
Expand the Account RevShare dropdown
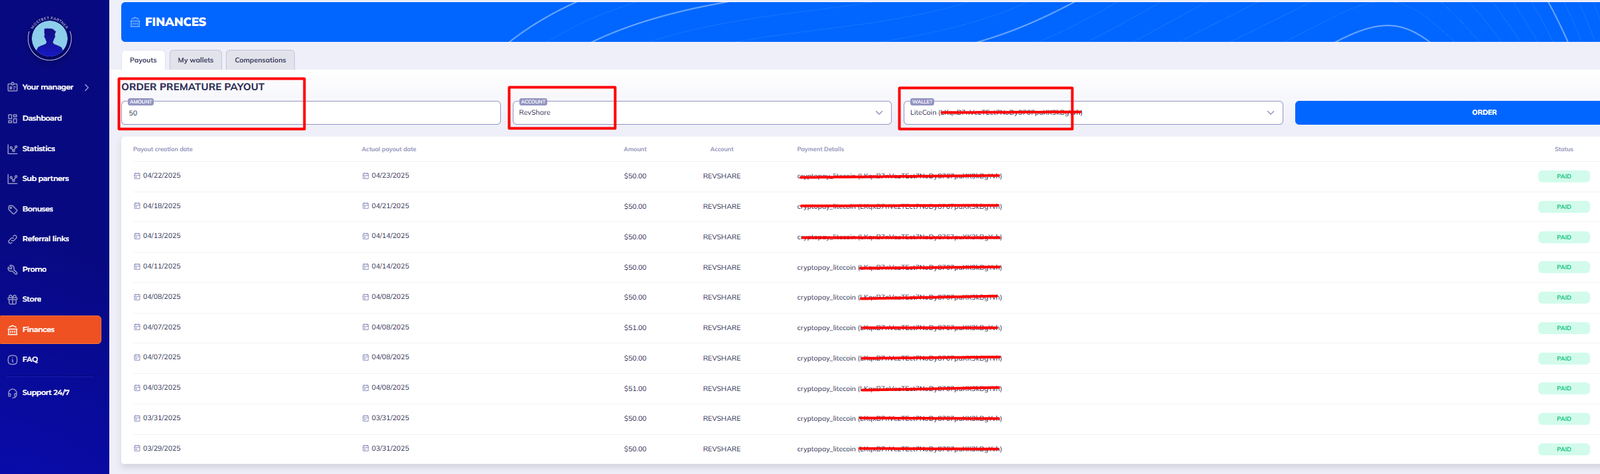click(x=878, y=113)
